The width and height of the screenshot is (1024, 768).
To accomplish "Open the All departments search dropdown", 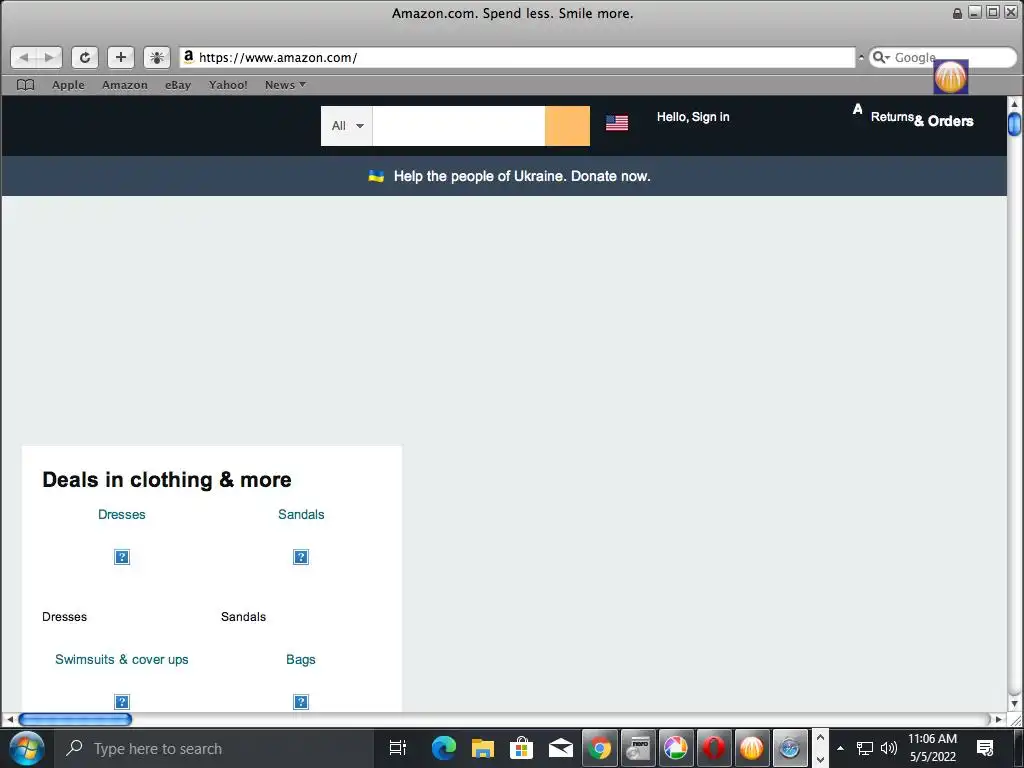I will (347, 125).
